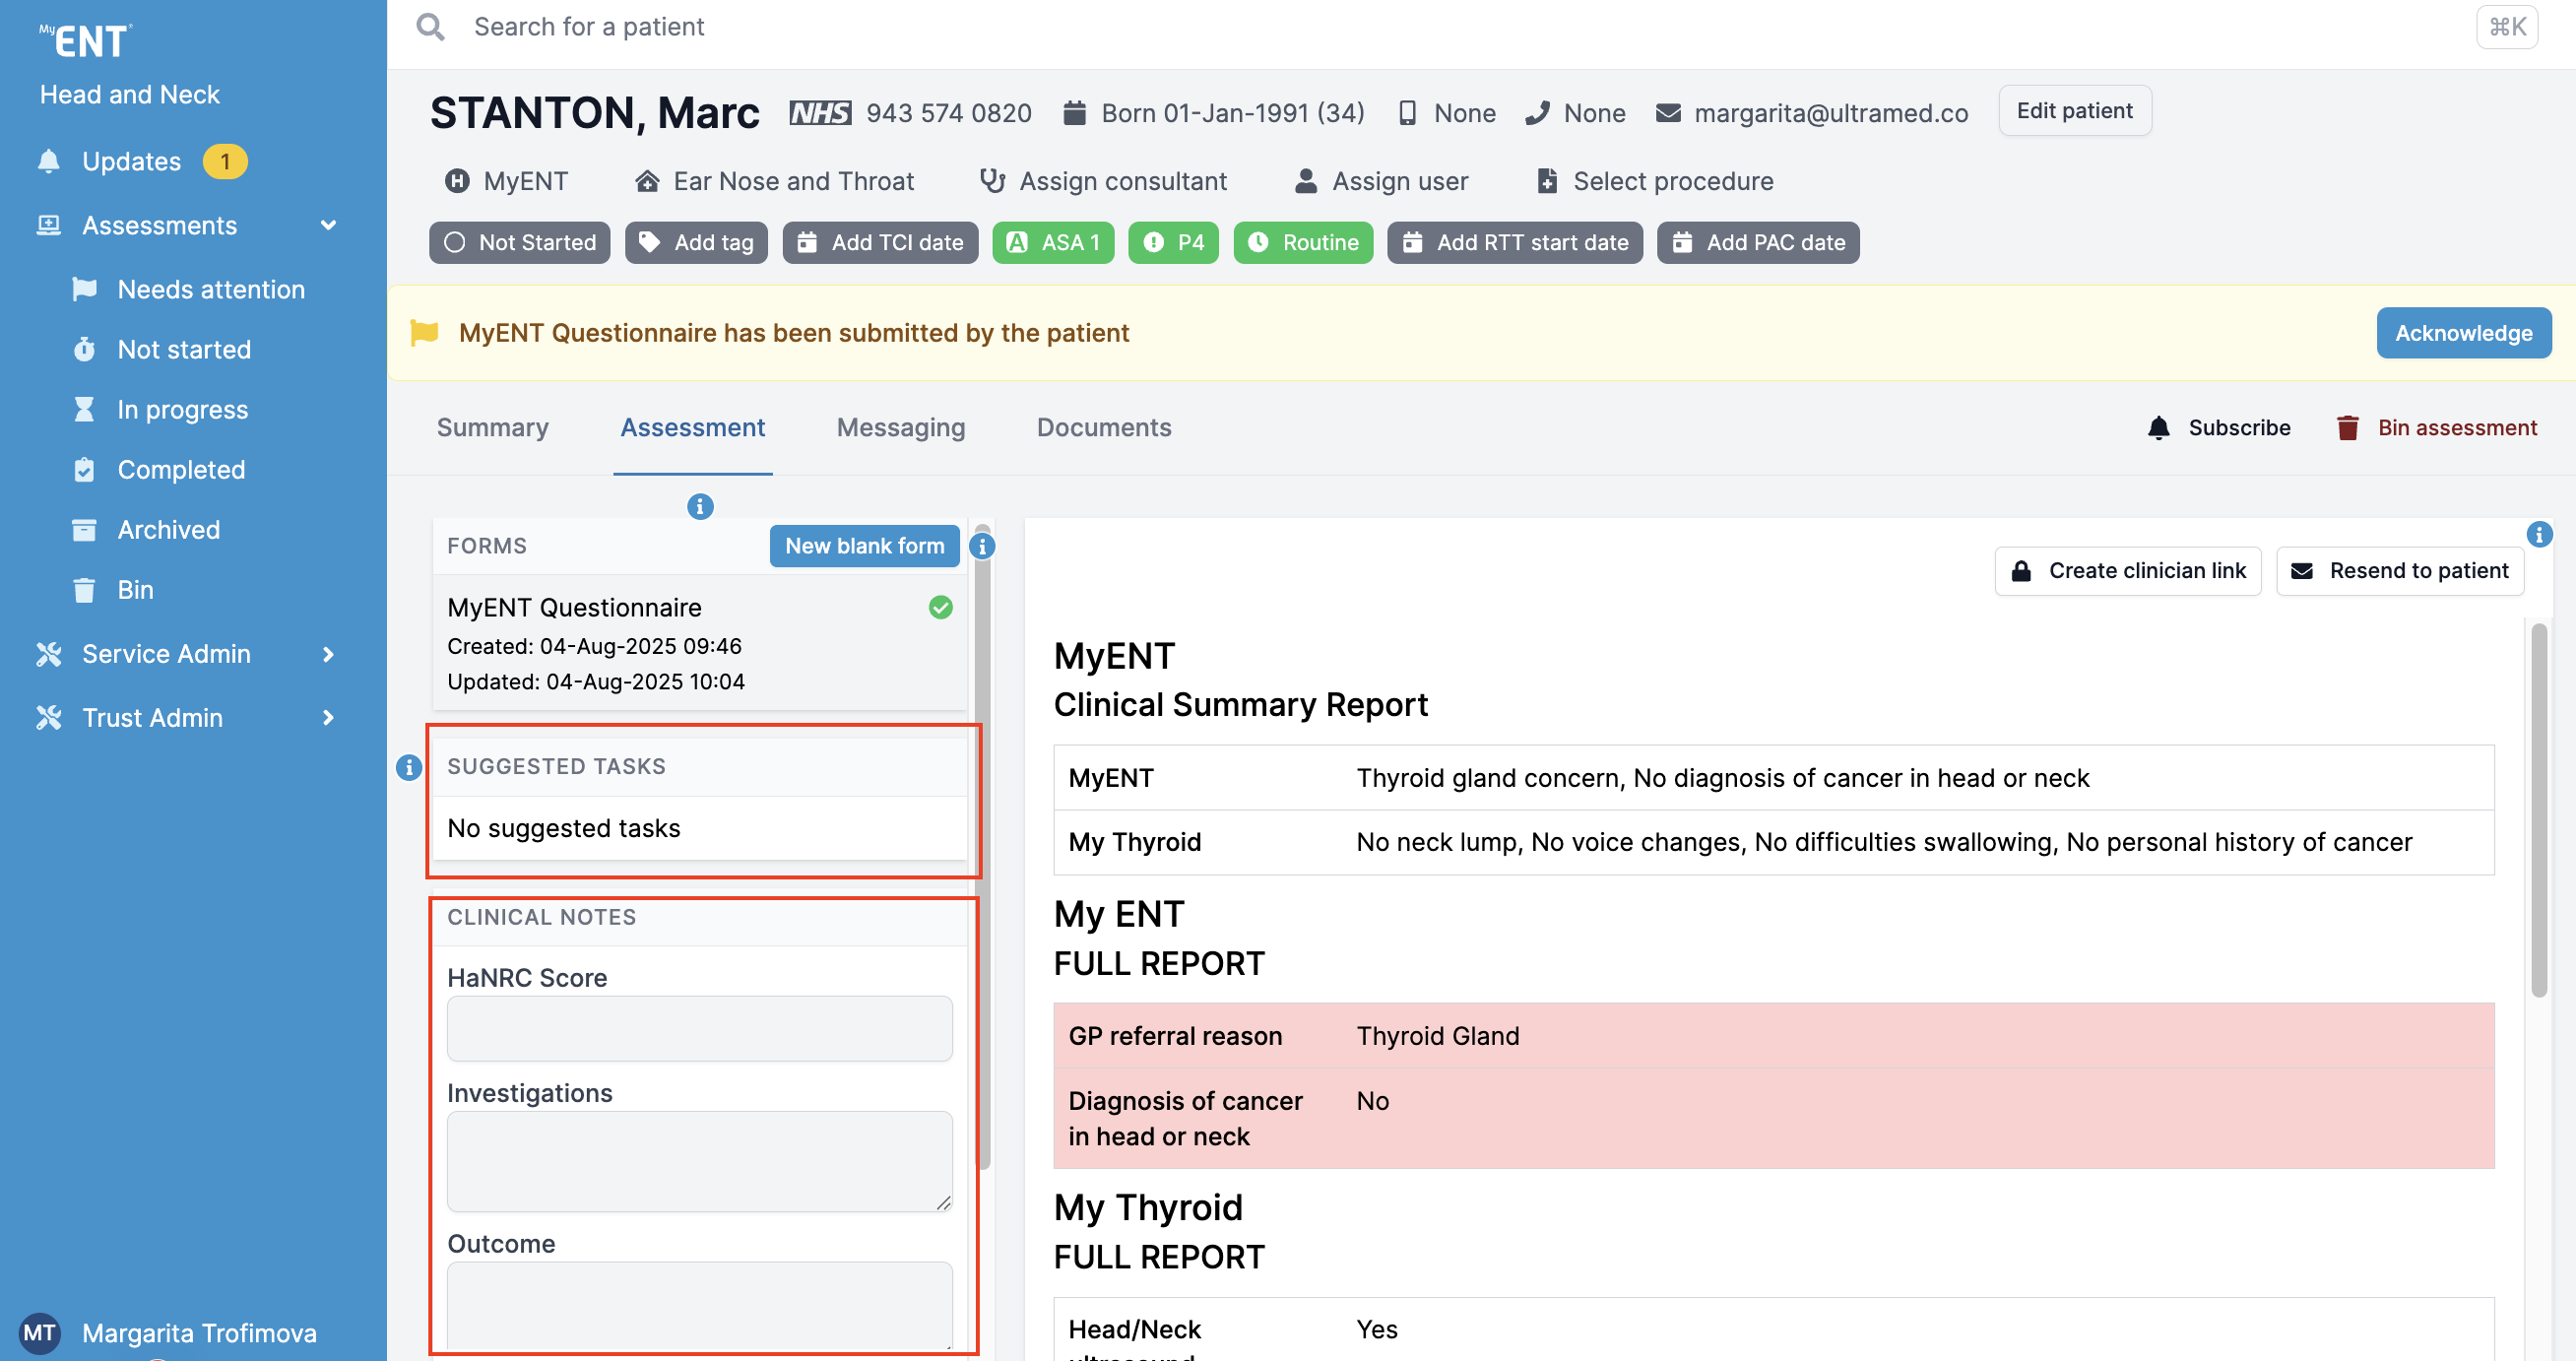Click the HaNRC Score input field
This screenshot has width=2576, height=1361.
[x=699, y=1028]
